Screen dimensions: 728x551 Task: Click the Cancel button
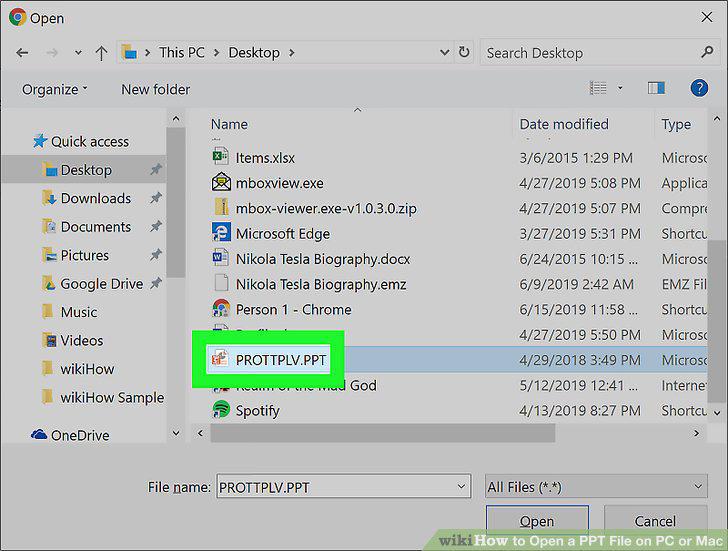point(655,521)
